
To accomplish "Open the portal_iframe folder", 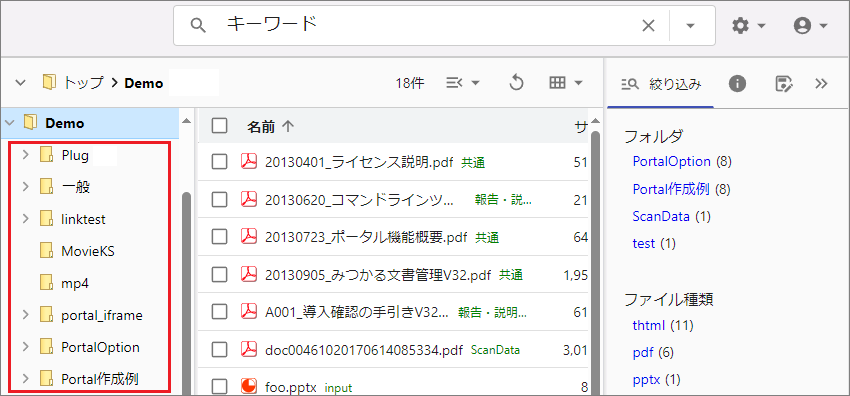I will pyautogui.click(x=102, y=315).
